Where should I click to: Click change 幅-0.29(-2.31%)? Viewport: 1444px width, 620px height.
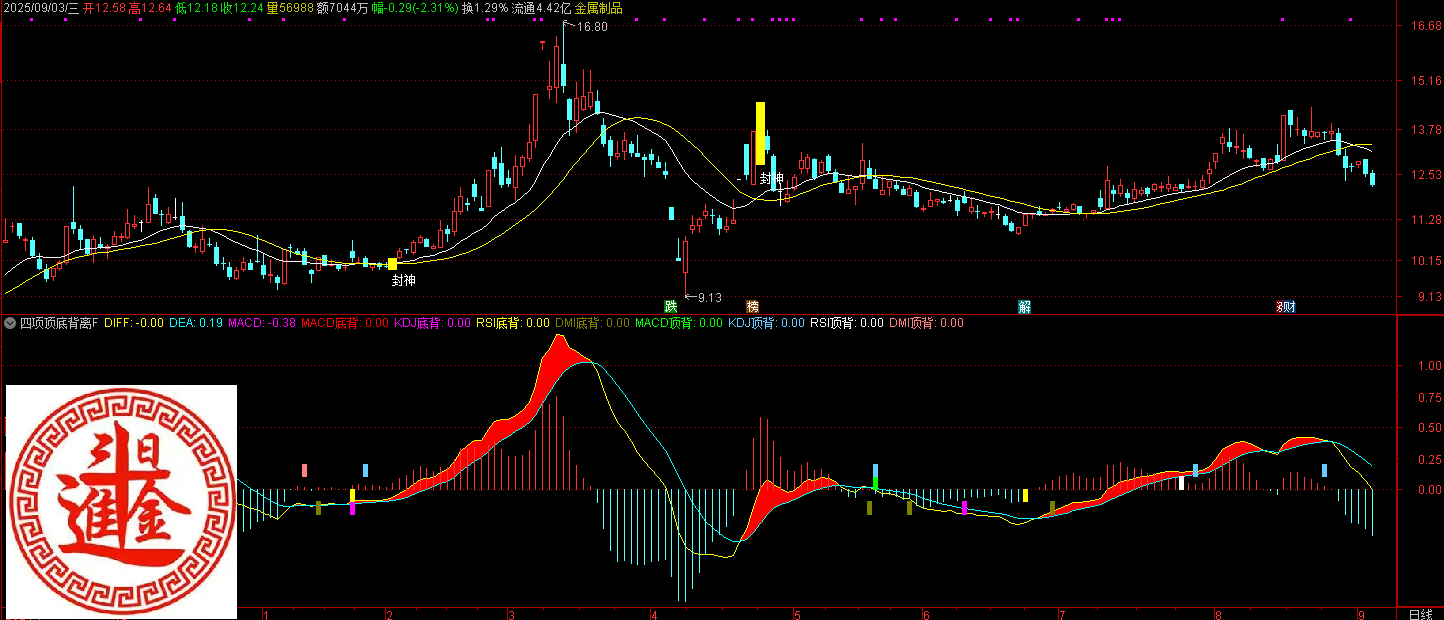click(415, 8)
